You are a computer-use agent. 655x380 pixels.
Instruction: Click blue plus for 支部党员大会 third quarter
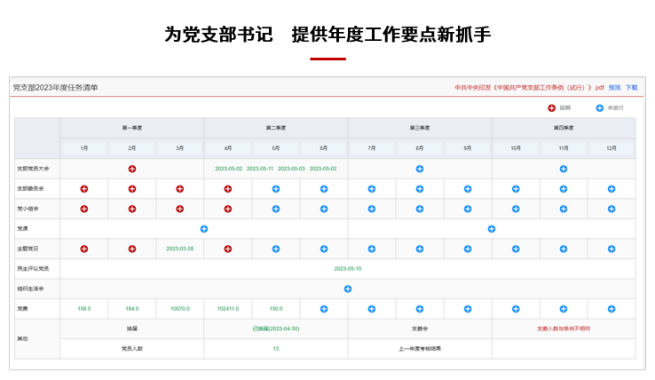(420, 169)
